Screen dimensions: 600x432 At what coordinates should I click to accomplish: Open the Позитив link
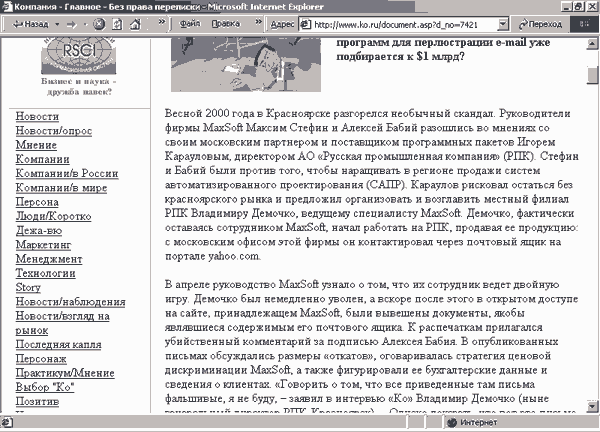[37, 401]
